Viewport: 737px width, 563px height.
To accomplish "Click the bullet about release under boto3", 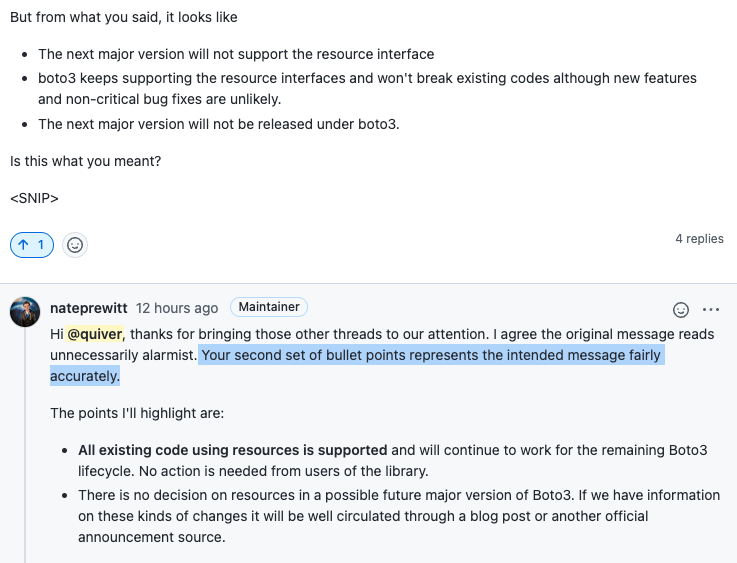I will [x=219, y=124].
